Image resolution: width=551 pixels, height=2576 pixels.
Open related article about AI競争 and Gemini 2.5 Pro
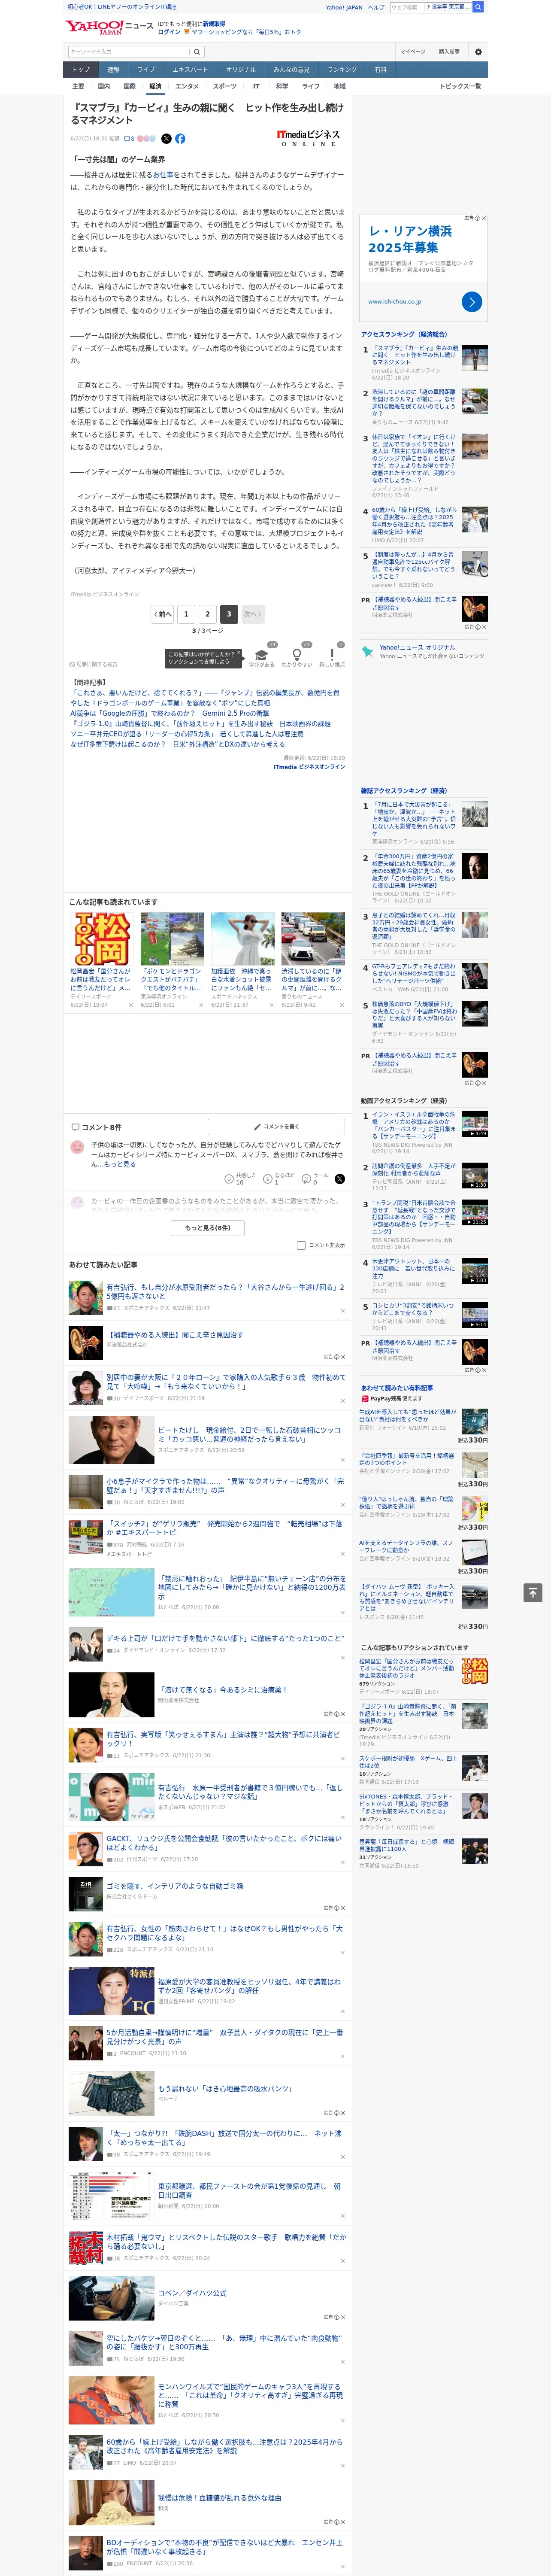170,713
